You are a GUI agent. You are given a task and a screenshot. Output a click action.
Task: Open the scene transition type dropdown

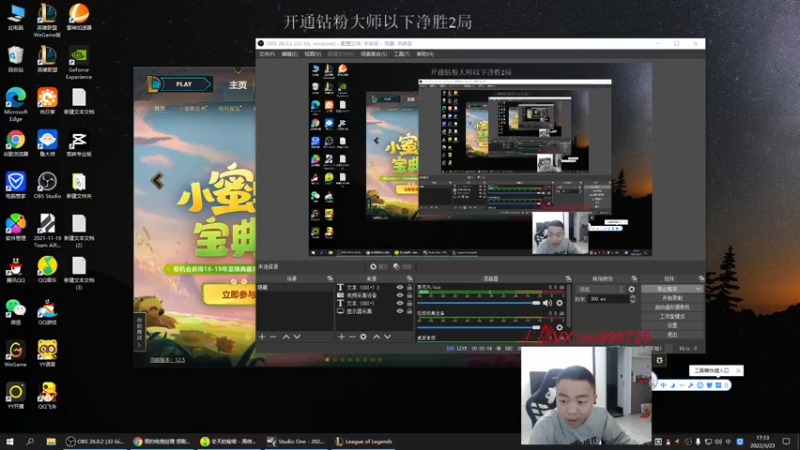point(600,289)
